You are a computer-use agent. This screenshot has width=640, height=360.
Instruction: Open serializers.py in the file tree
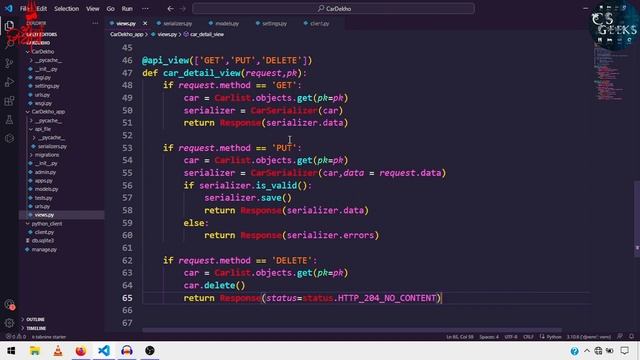tap(52, 146)
